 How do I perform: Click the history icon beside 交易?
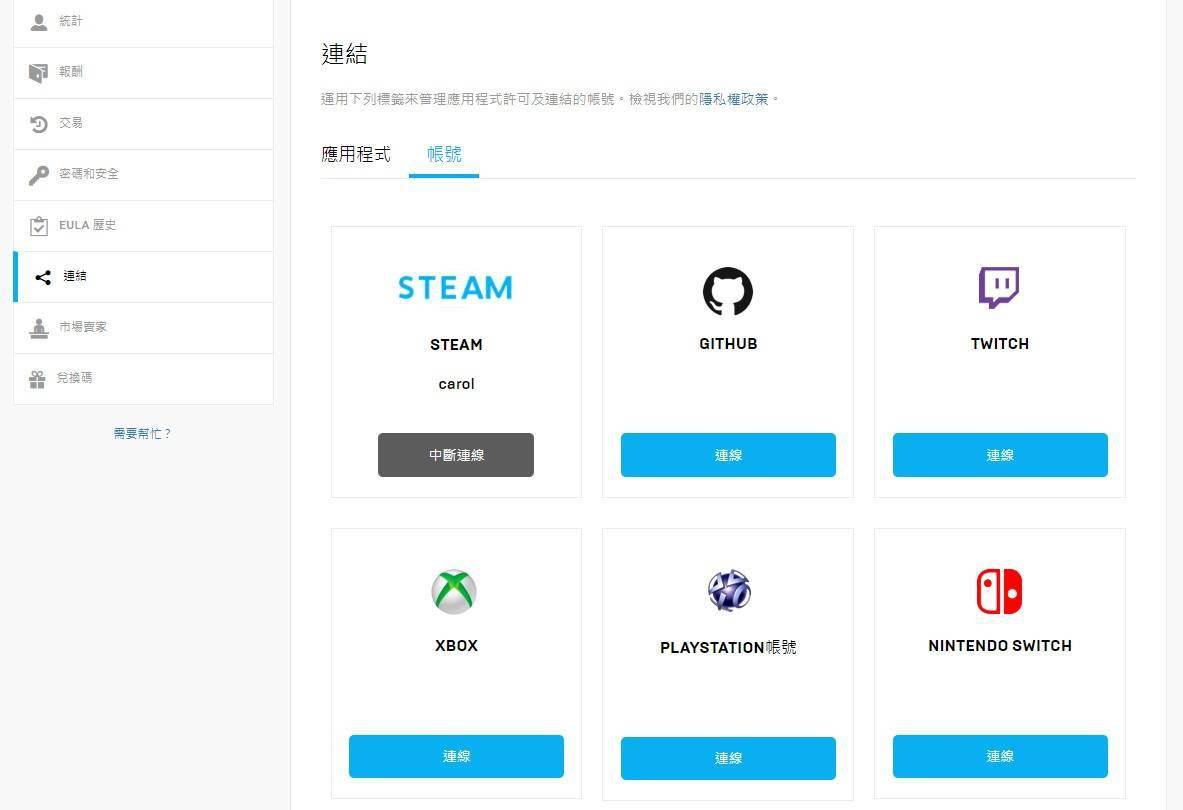pyautogui.click(x=40, y=122)
